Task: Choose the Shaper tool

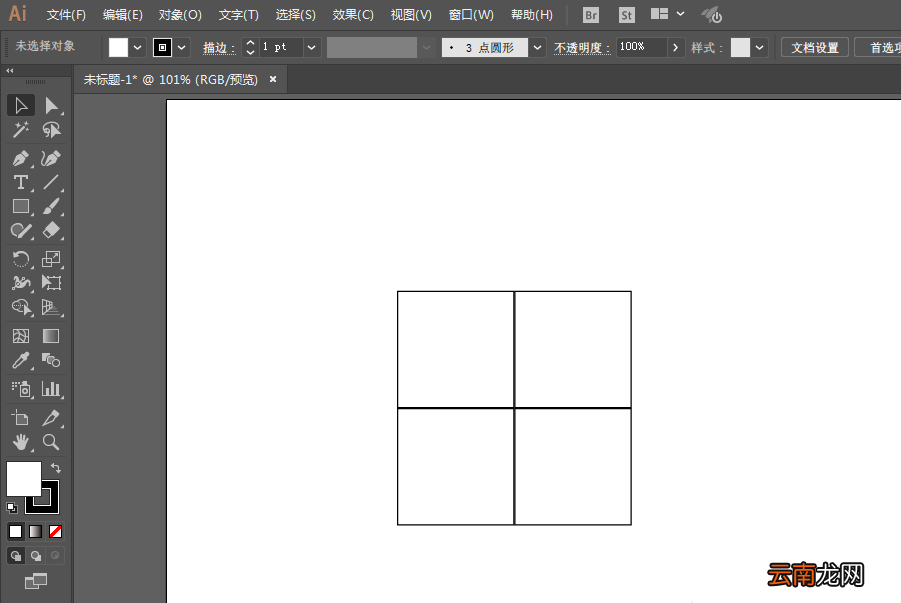Action: [21, 231]
